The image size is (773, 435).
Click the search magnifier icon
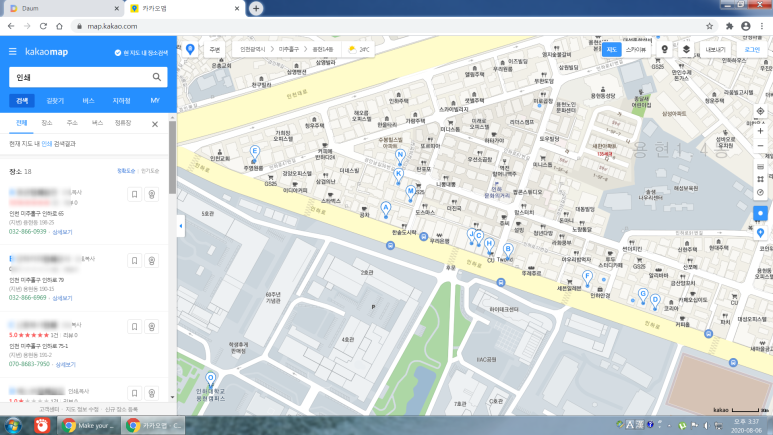click(x=156, y=77)
